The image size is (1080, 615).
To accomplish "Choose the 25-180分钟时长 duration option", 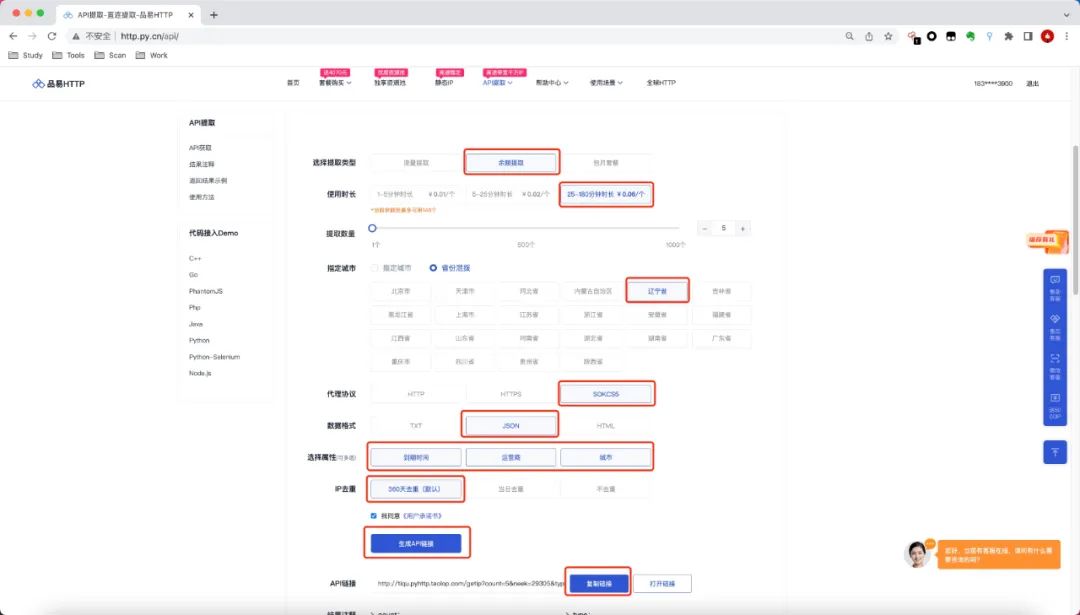I will tap(605, 194).
